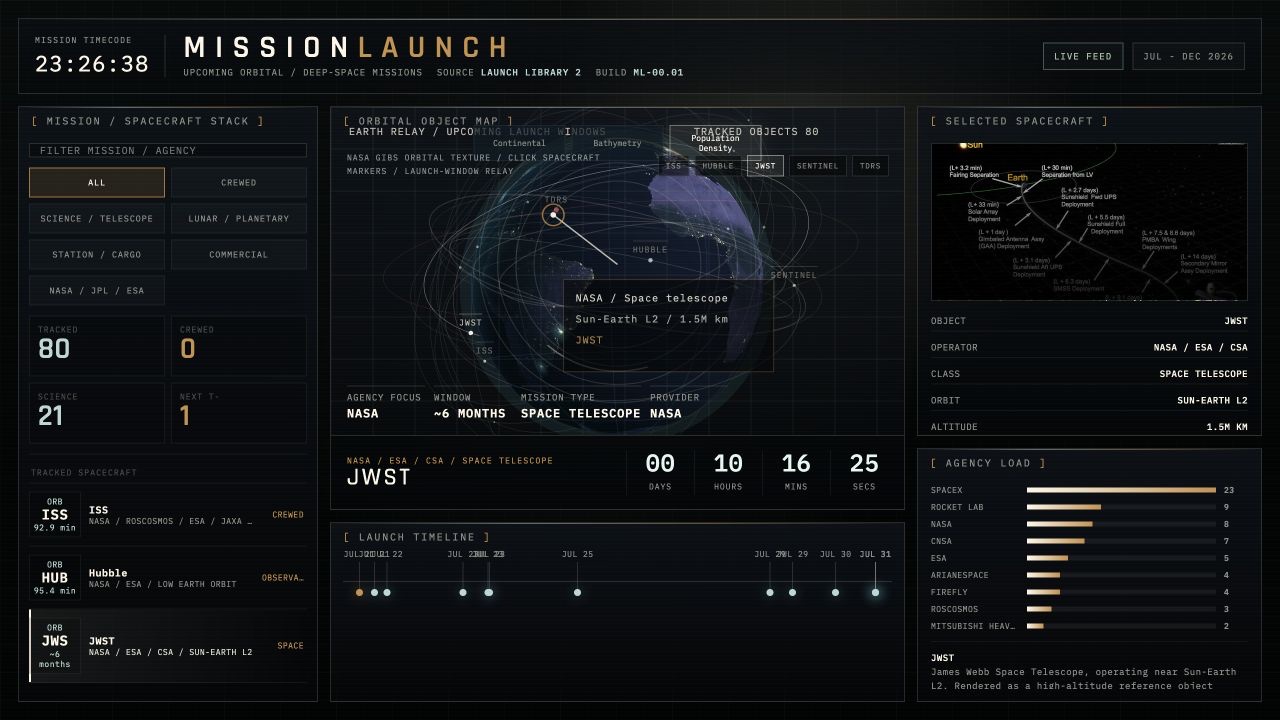Click the AGENCY FOCUS value NASA
The height and width of the screenshot is (720, 1280).
coord(363,413)
